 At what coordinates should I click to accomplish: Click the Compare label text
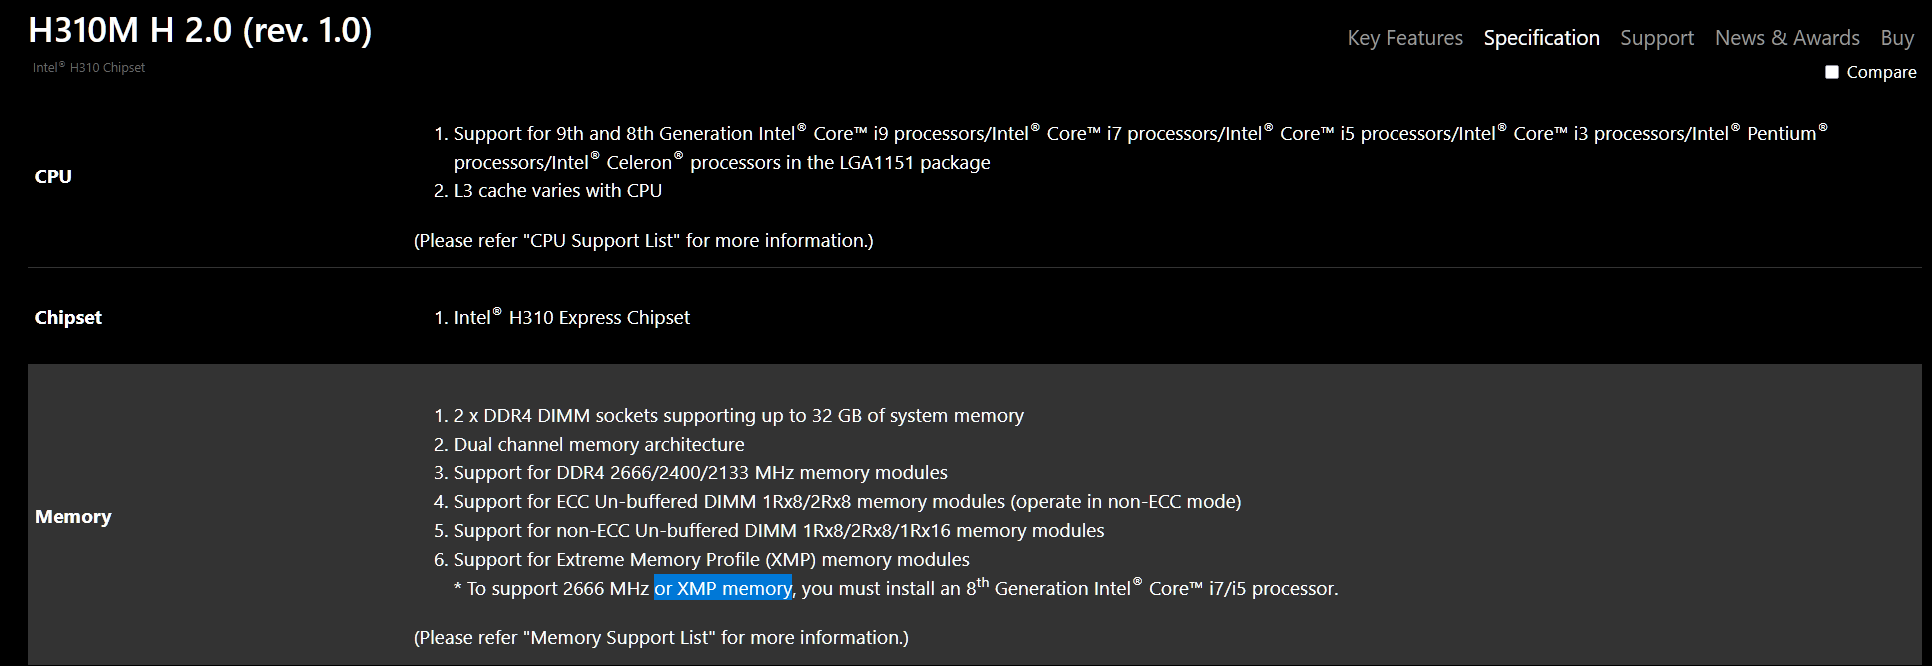click(x=1881, y=72)
